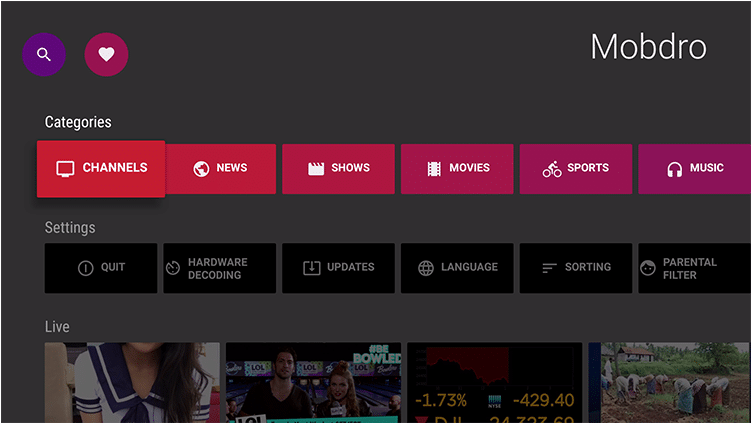
Task: Open favorites with the heart icon
Action: [106, 55]
